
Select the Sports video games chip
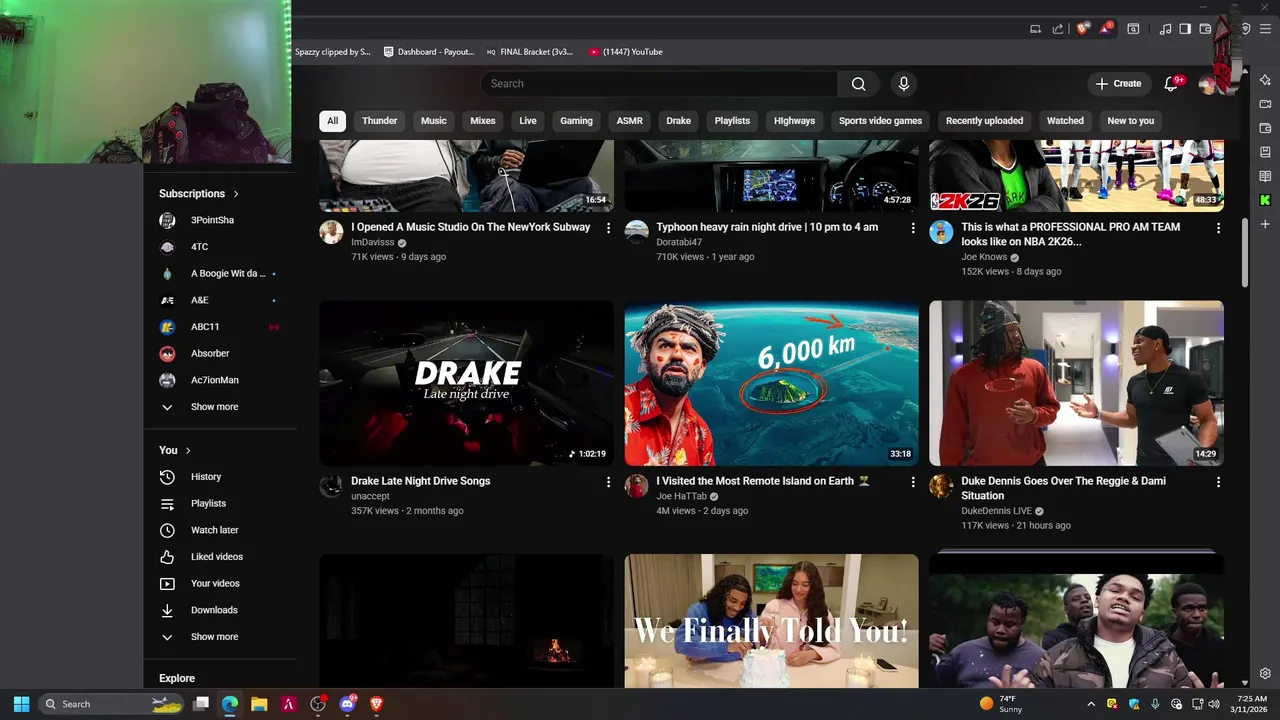(x=880, y=121)
